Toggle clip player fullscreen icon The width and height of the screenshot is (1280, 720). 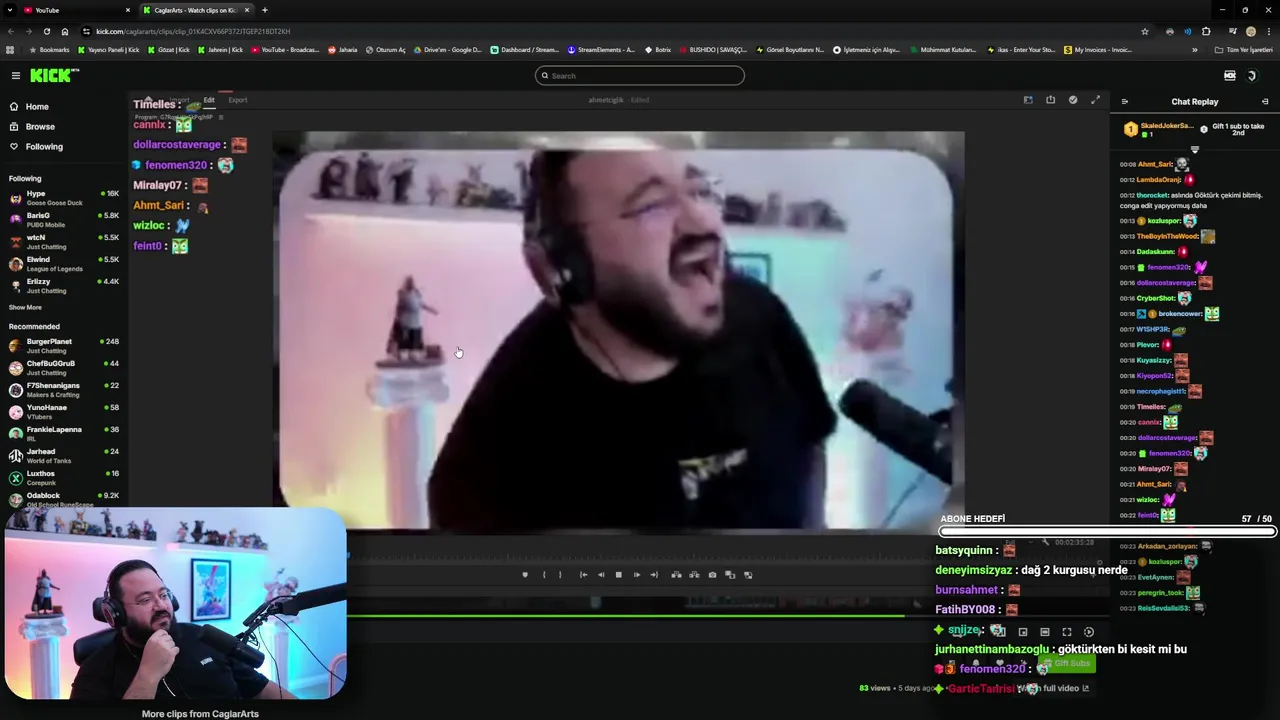coord(1067,632)
